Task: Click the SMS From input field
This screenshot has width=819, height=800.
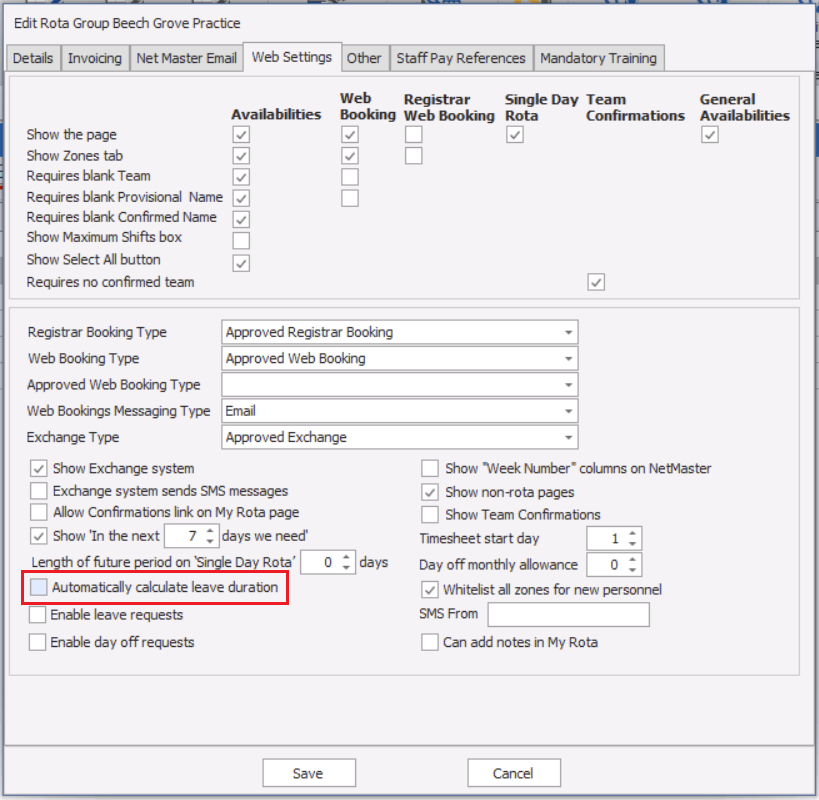Action: point(568,614)
